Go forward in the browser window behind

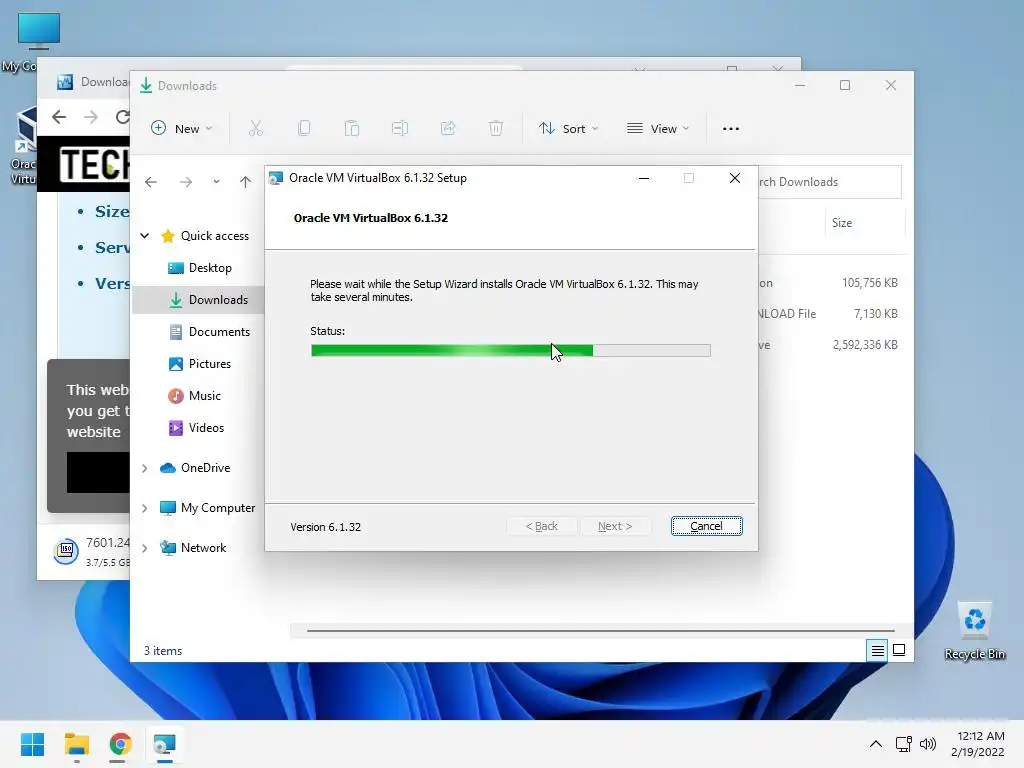tap(91, 117)
